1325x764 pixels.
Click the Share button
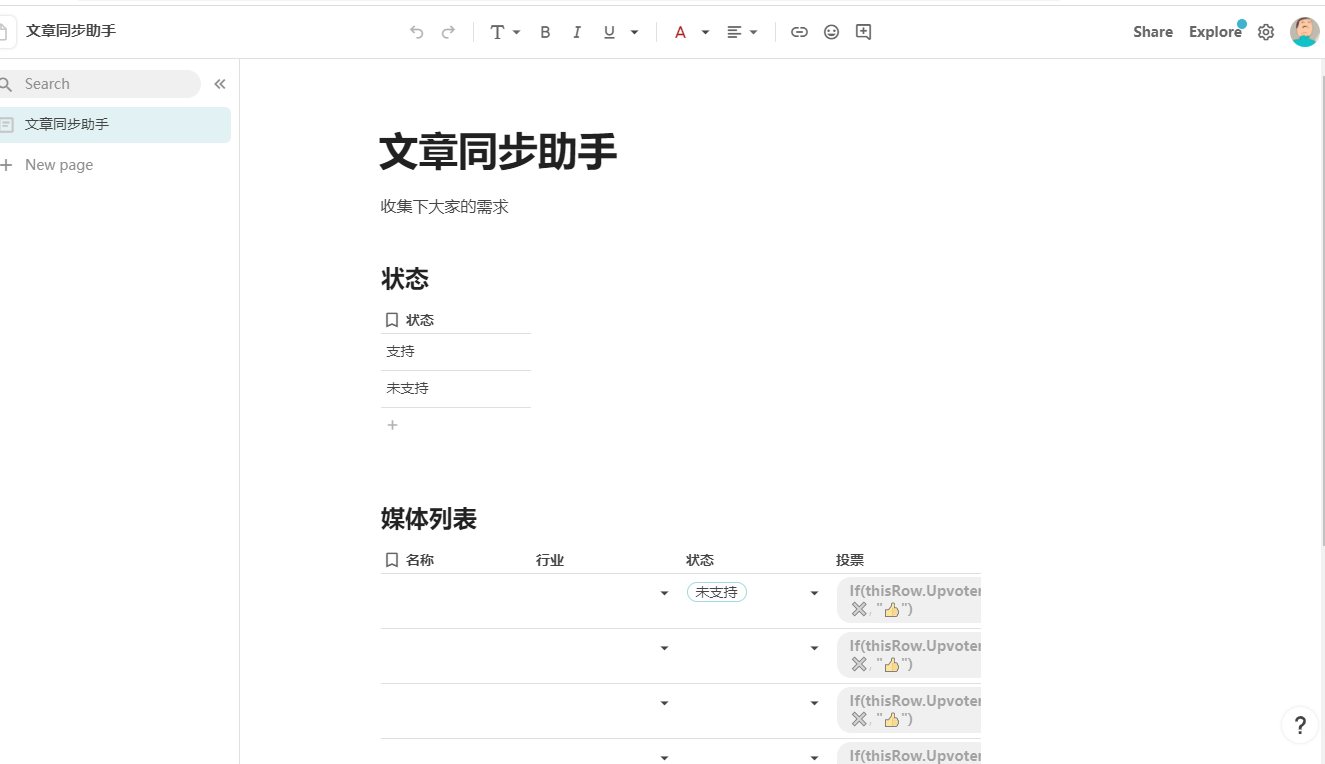(1152, 32)
